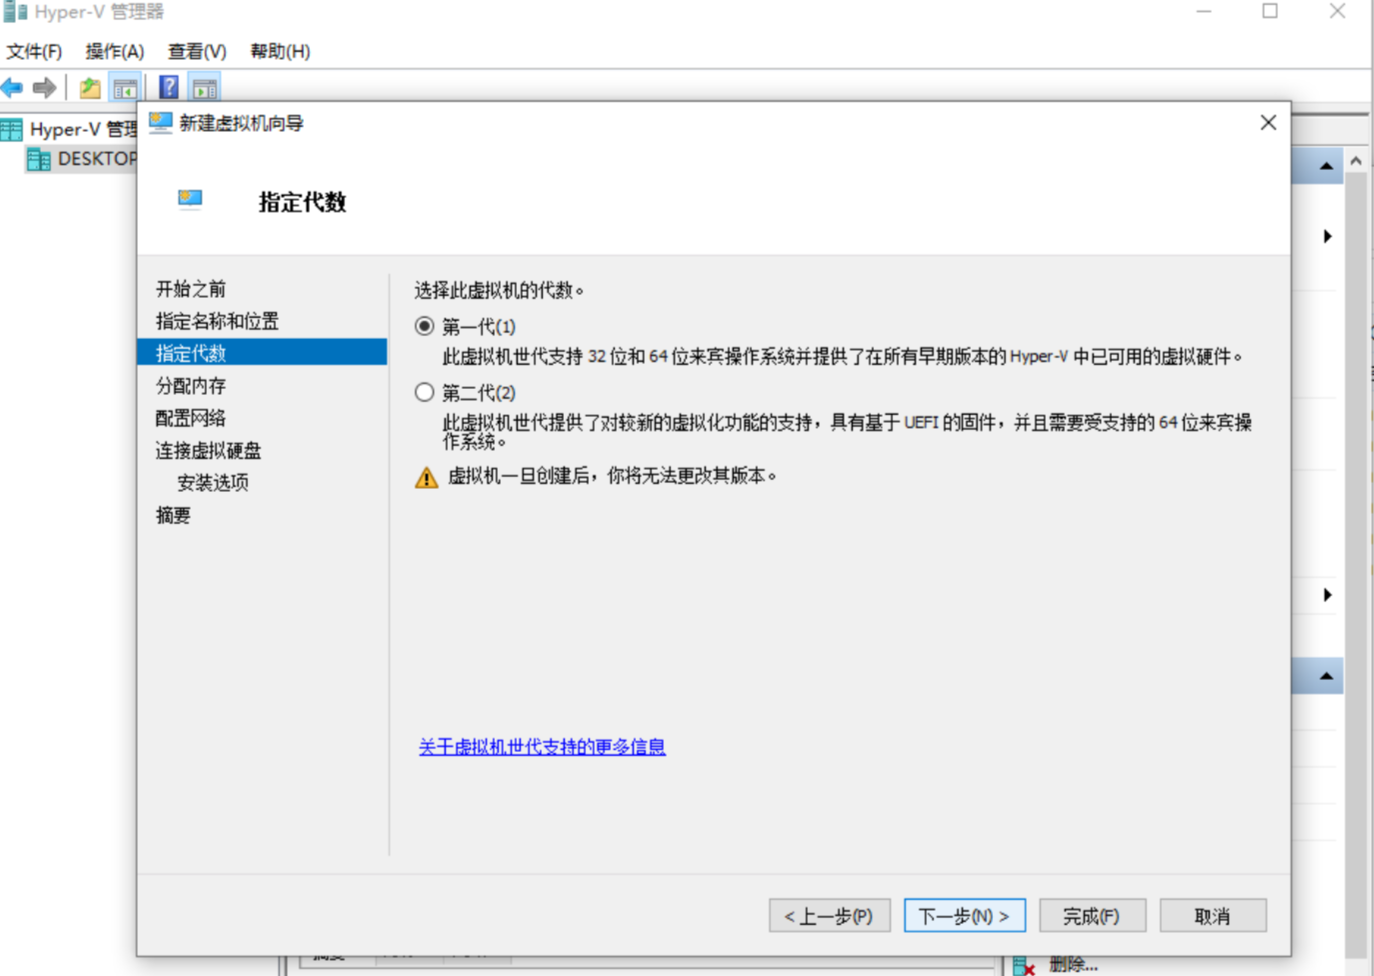The width and height of the screenshot is (1374, 976).
Task: Select wizard step 指定代数
Action: coord(262,352)
